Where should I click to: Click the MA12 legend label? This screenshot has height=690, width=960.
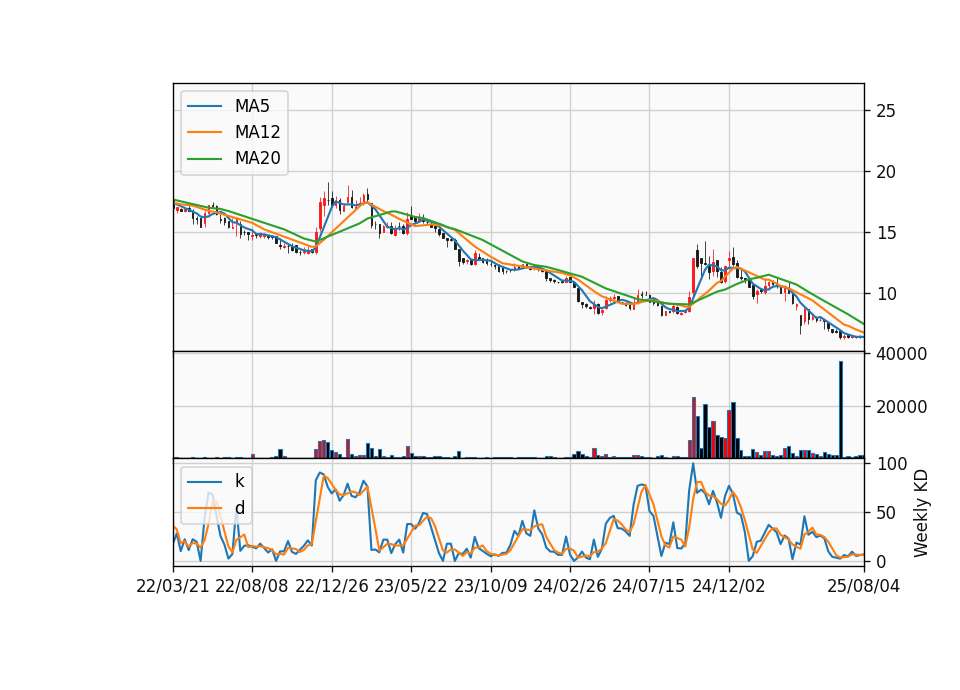[257, 132]
